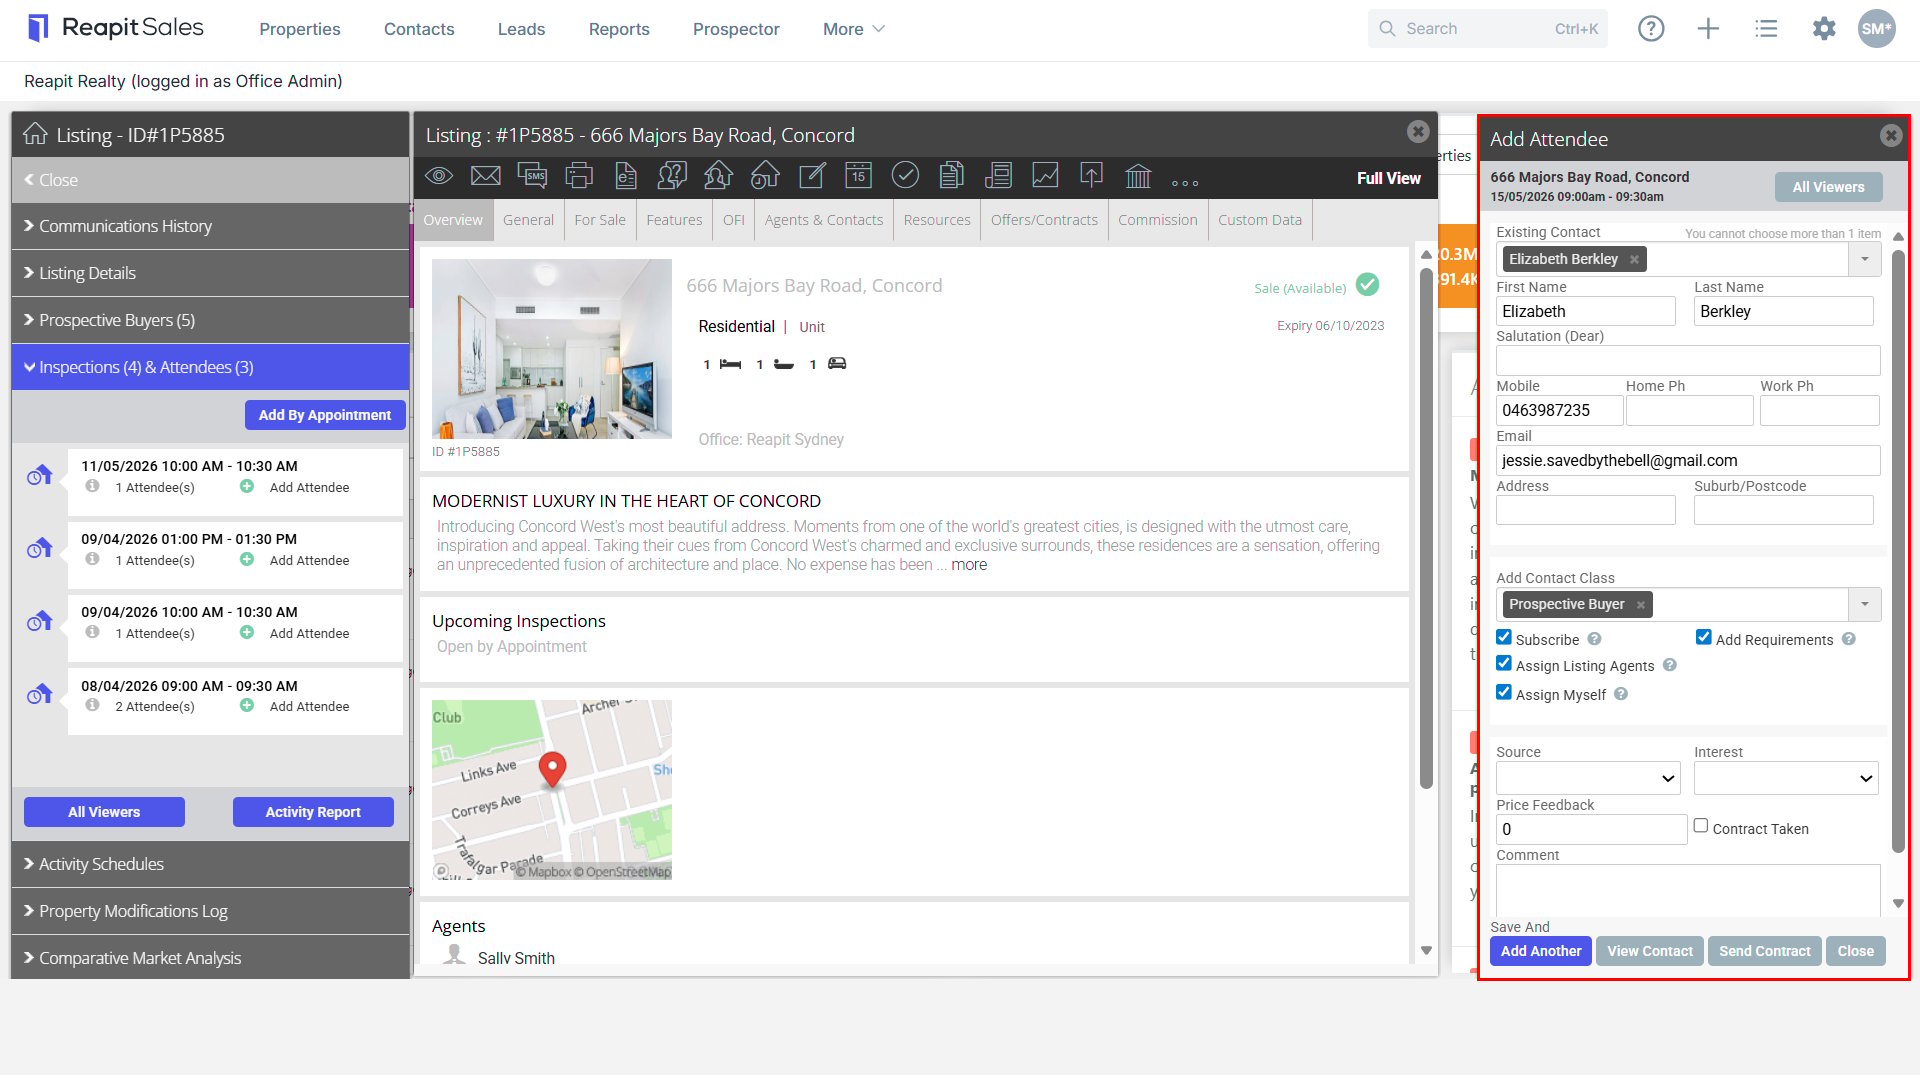Click the printer icon in listing toolbar

579,176
